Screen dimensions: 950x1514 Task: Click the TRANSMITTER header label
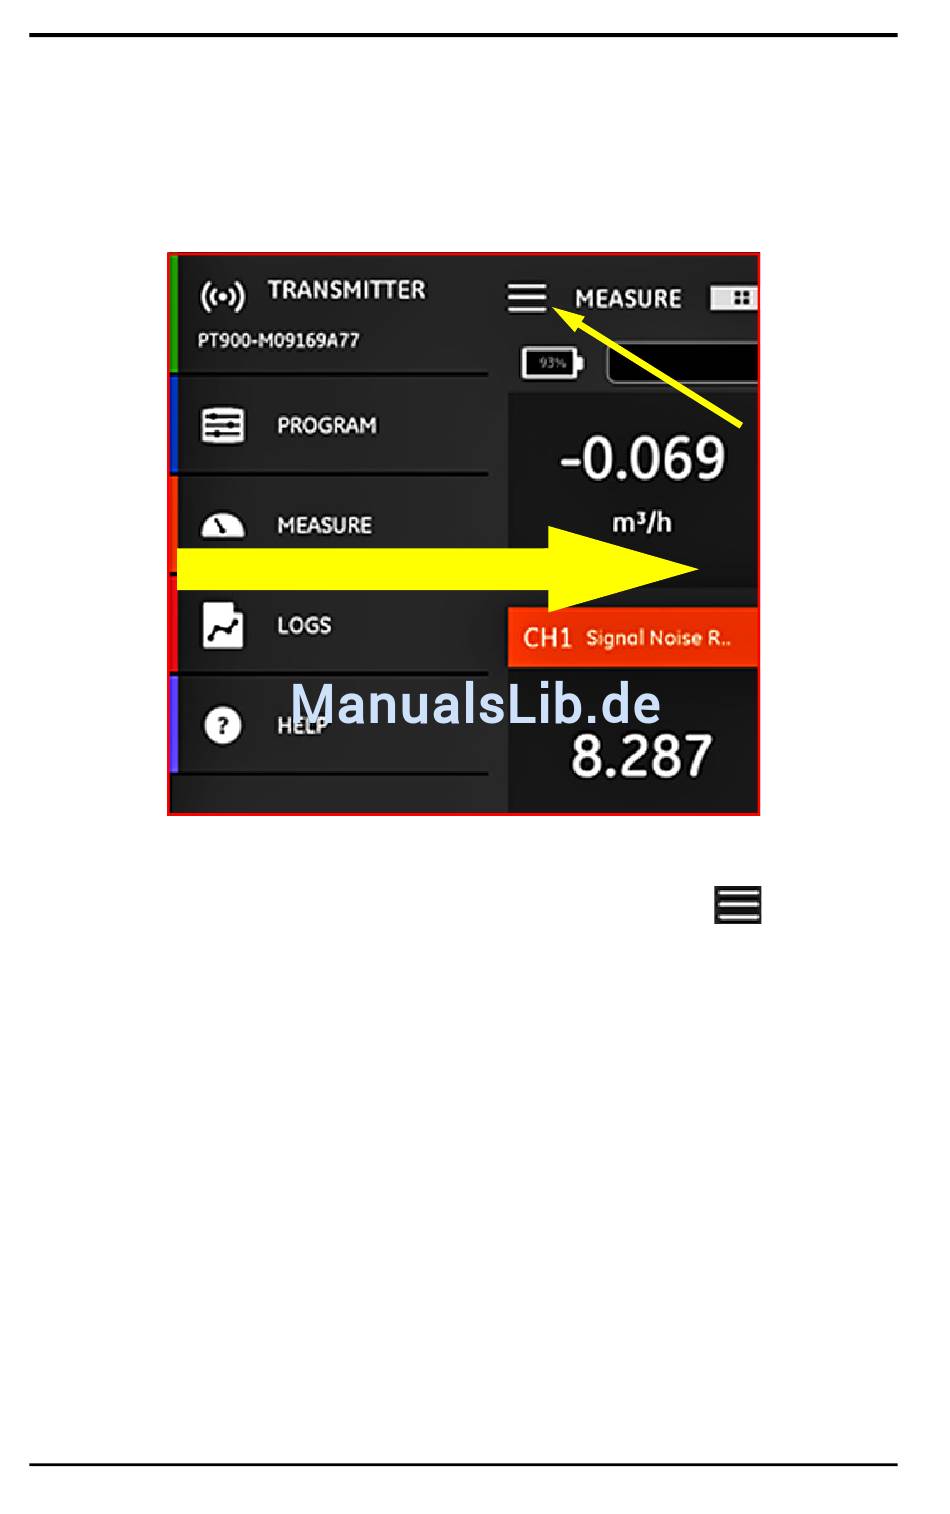(346, 290)
